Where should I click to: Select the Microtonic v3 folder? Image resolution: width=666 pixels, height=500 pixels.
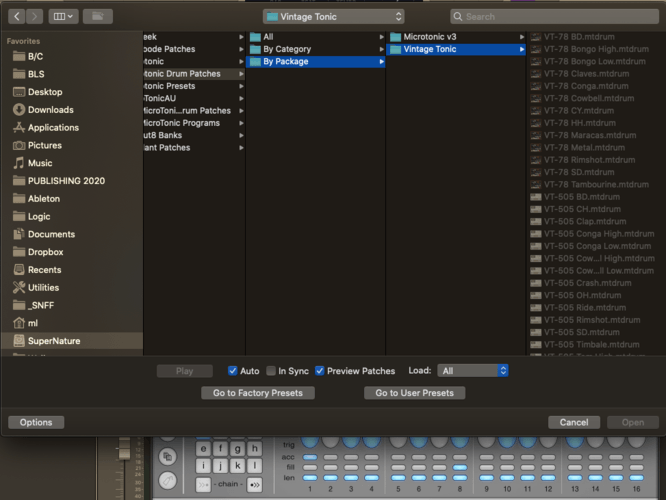pyautogui.click(x=456, y=37)
